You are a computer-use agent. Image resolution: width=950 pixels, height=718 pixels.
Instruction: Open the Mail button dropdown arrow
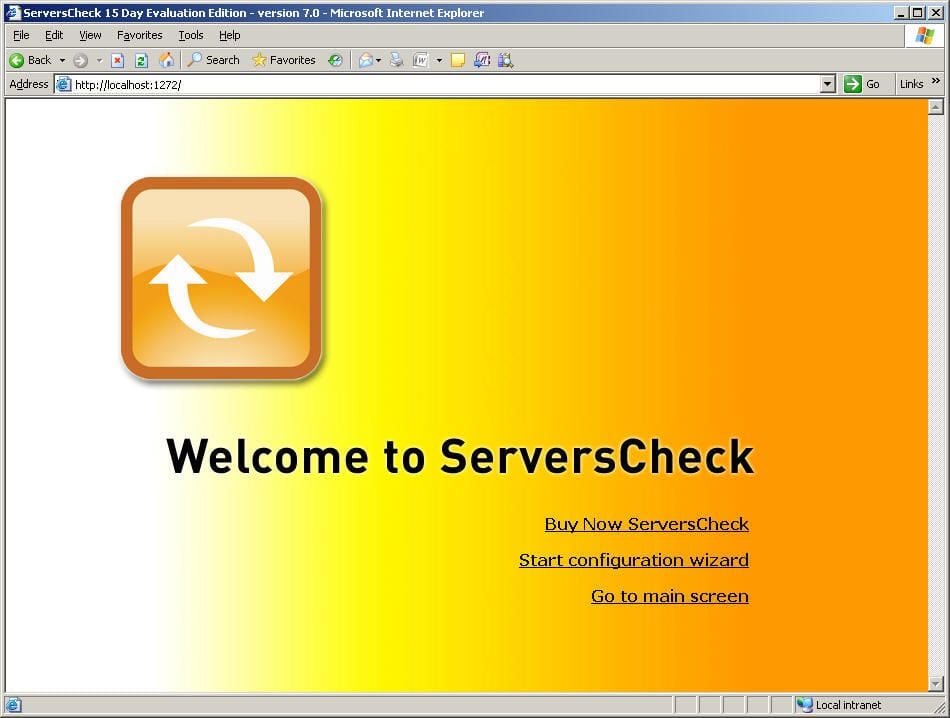pyautogui.click(x=379, y=60)
